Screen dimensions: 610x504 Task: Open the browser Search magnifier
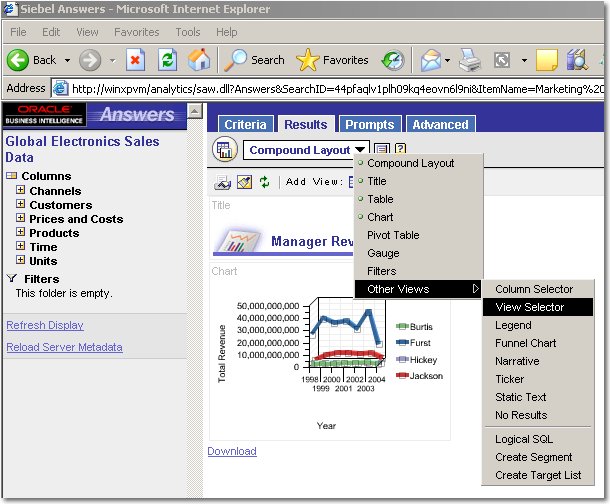(x=235, y=60)
